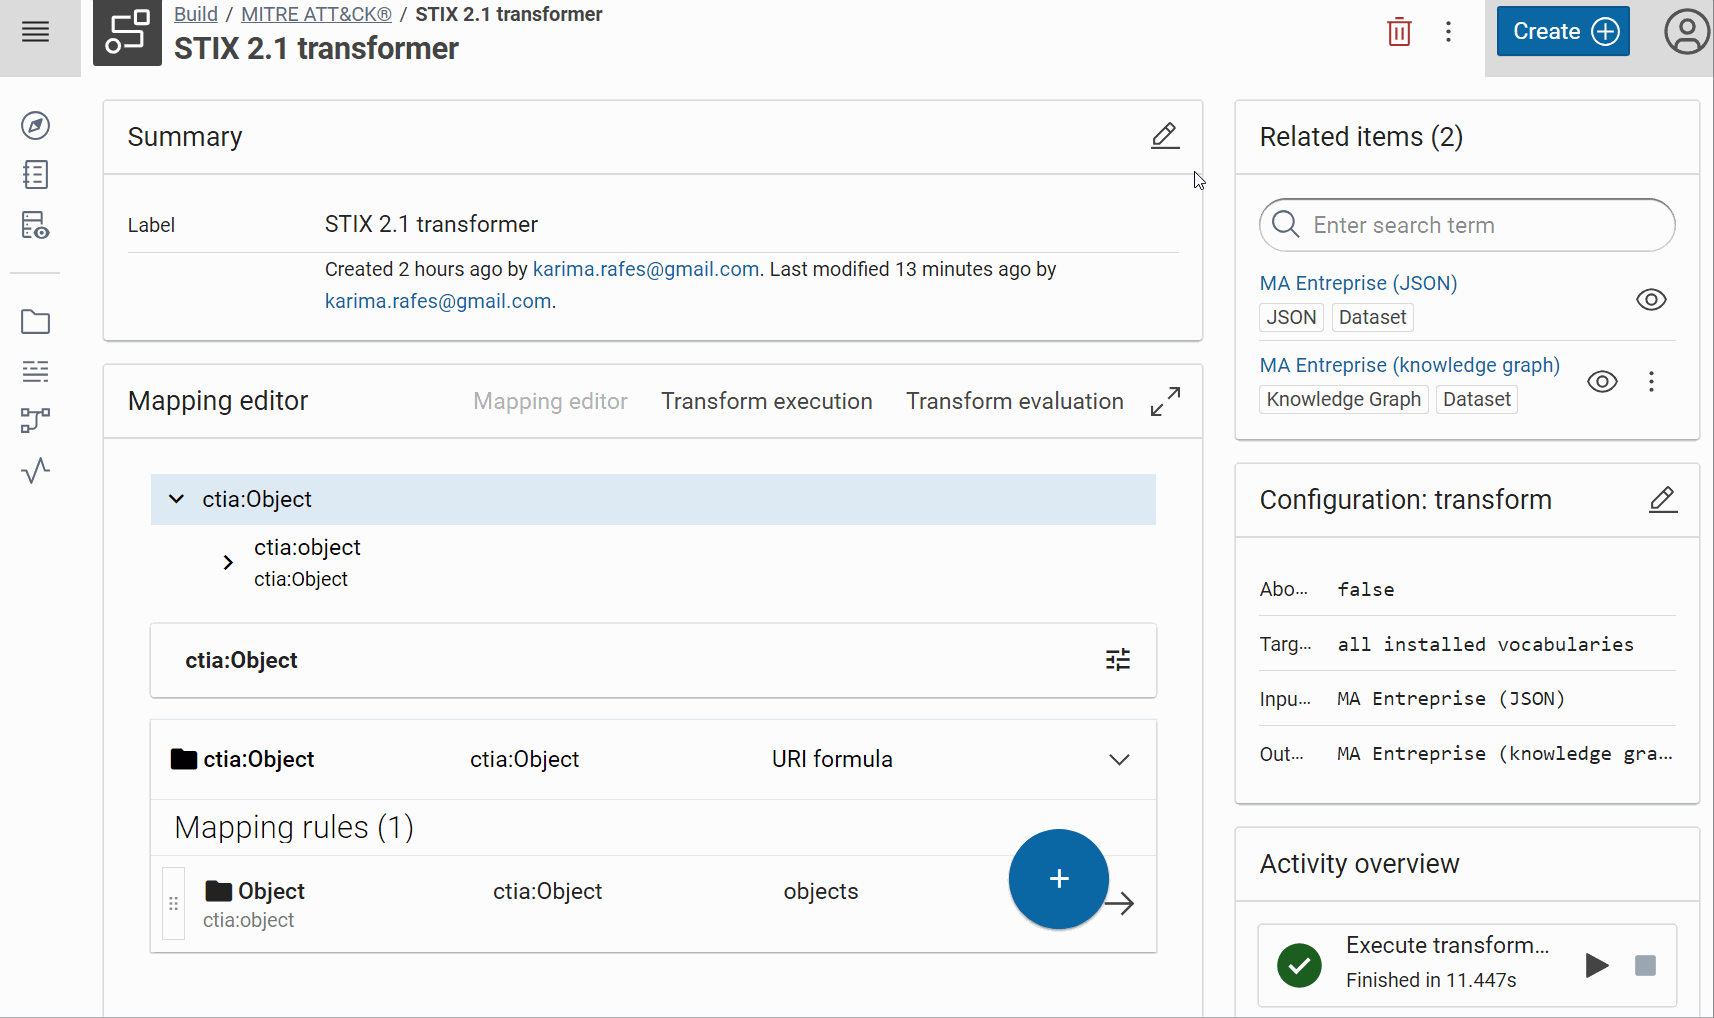Click the activity pulse icon in sidebar

(36, 470)
